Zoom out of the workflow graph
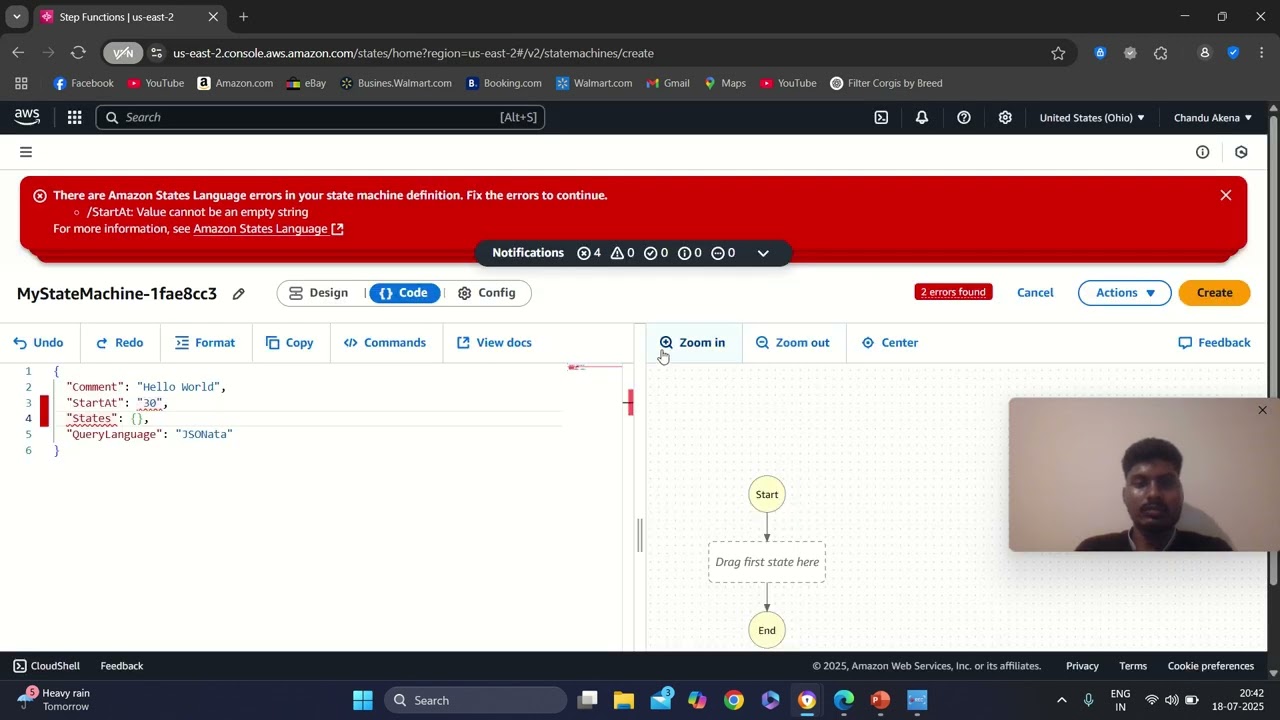The height and width of the screenshot is (720, 1280). 793,342
